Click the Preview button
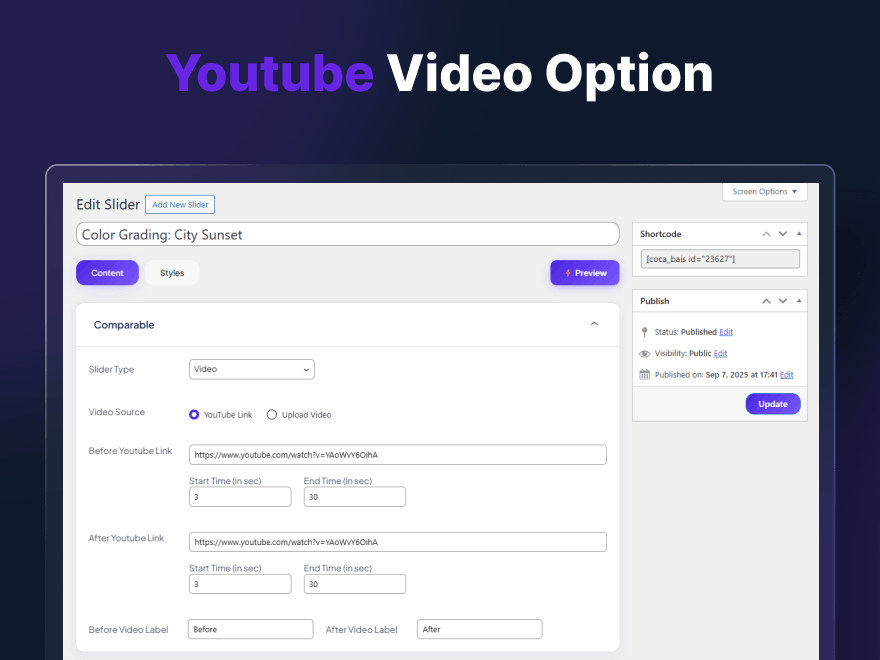 pos(585,273)
